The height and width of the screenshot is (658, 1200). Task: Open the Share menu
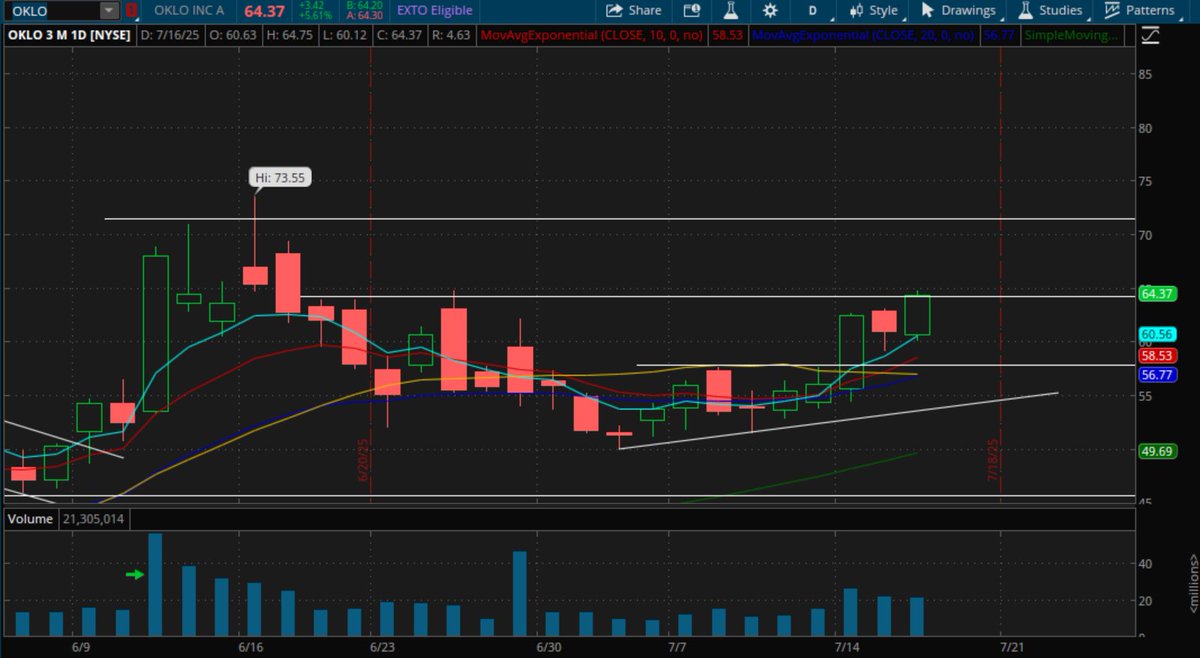(634, 11)
